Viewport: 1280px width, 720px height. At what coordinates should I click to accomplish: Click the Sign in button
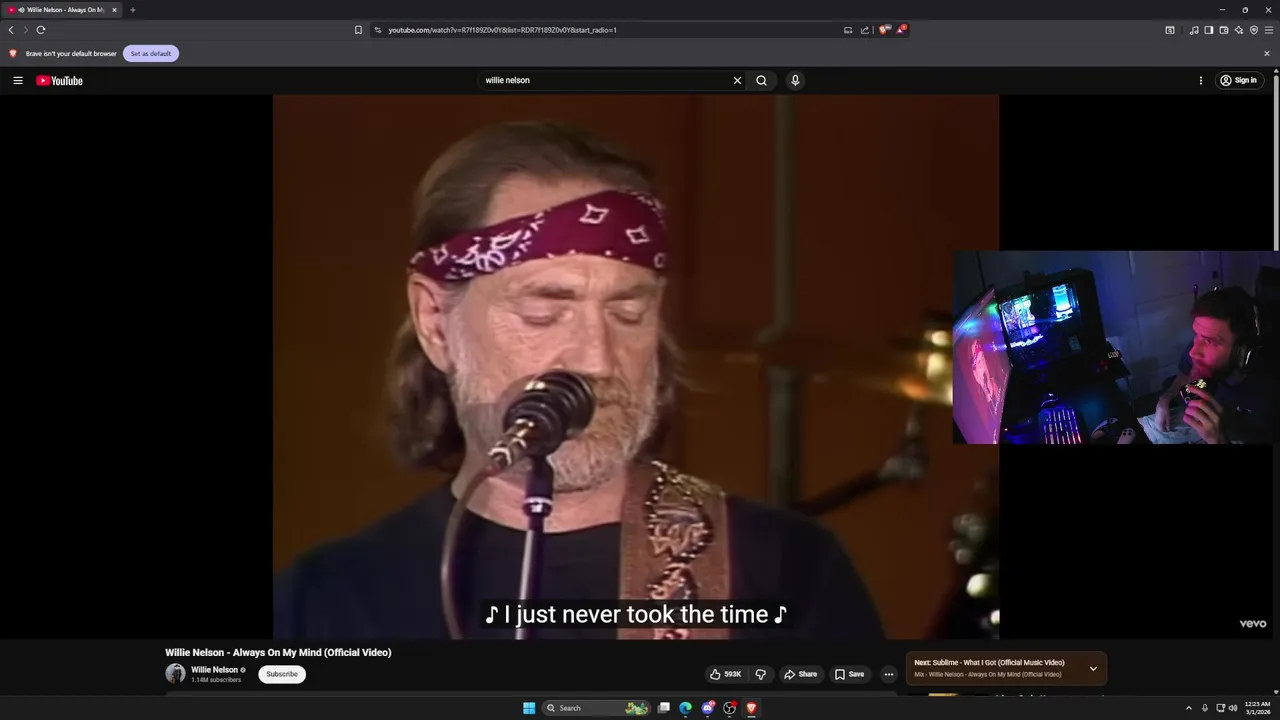(x=1238, y=80)
